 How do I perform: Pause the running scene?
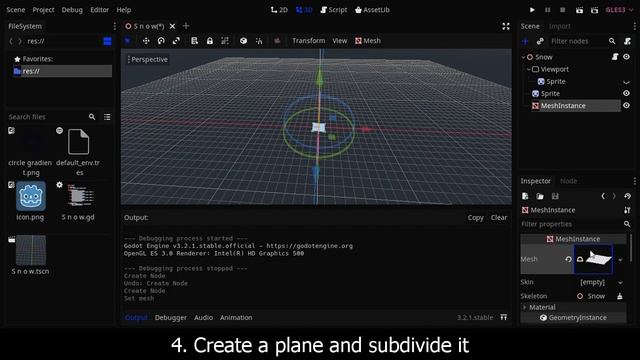pyautogui.click(x=547, y=10)
